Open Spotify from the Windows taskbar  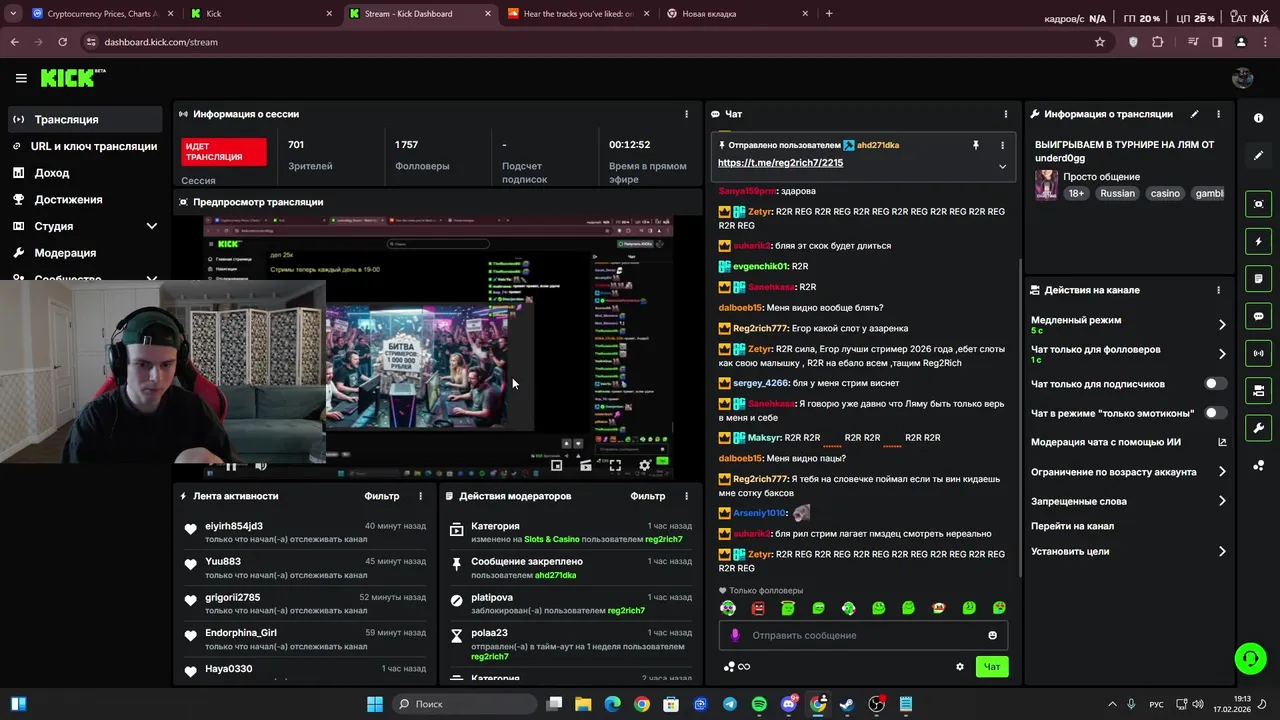click(759, 704)
